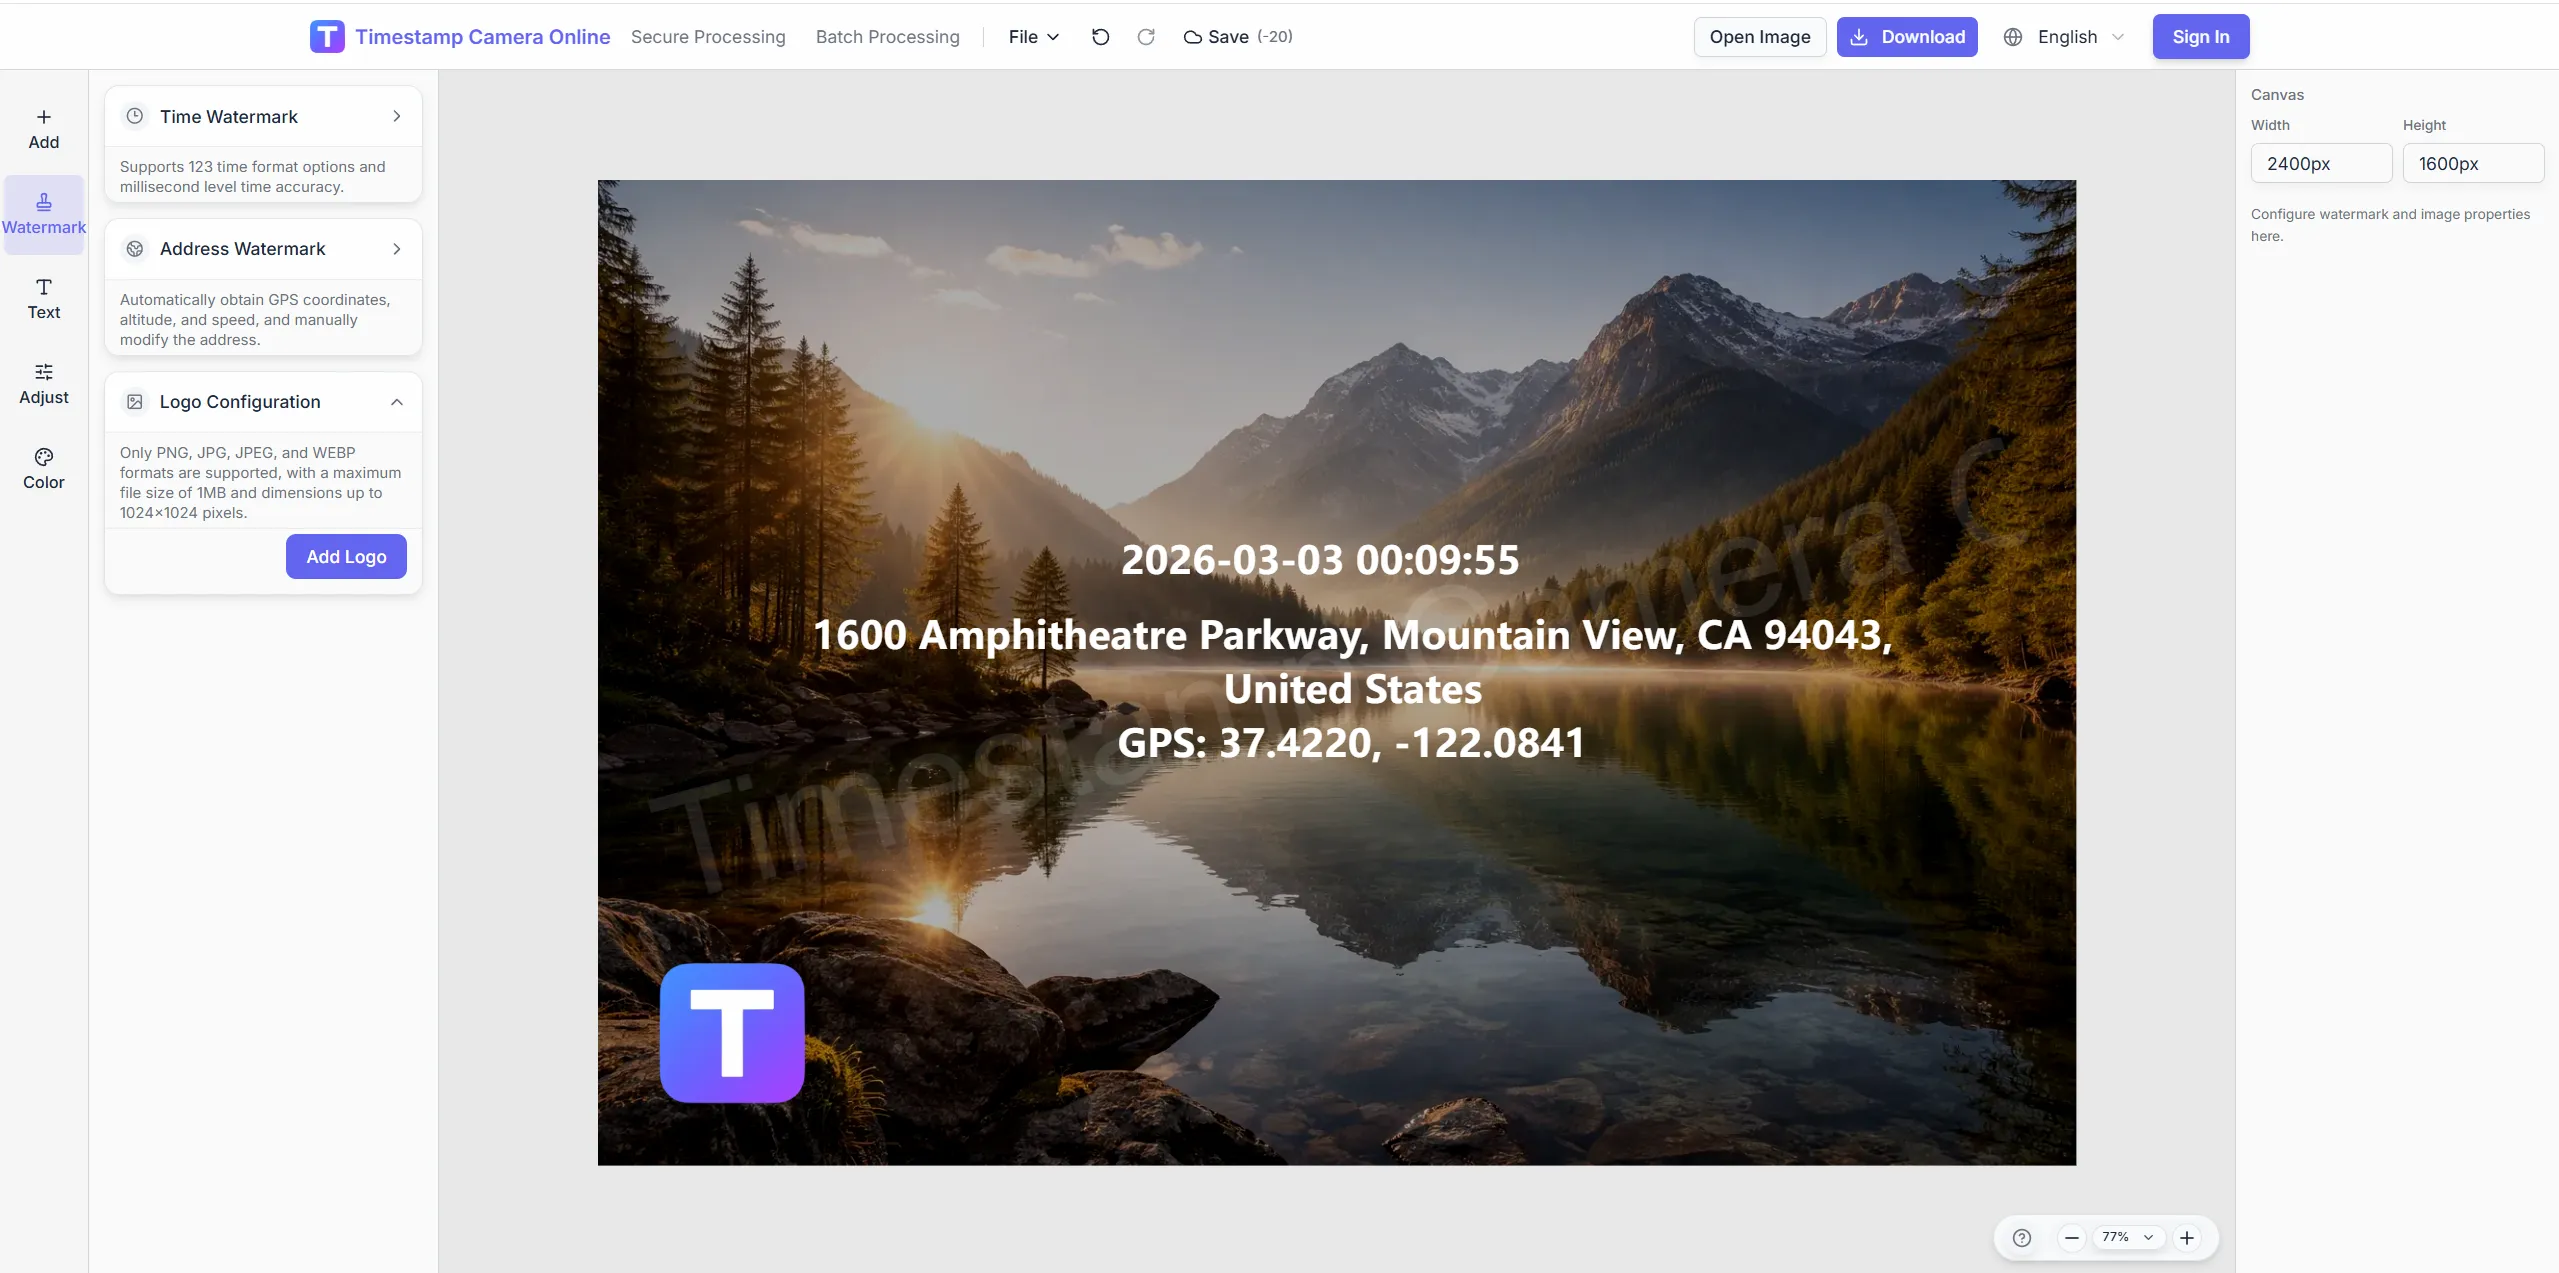Click the Add Logo button

[x=346, y=557]
